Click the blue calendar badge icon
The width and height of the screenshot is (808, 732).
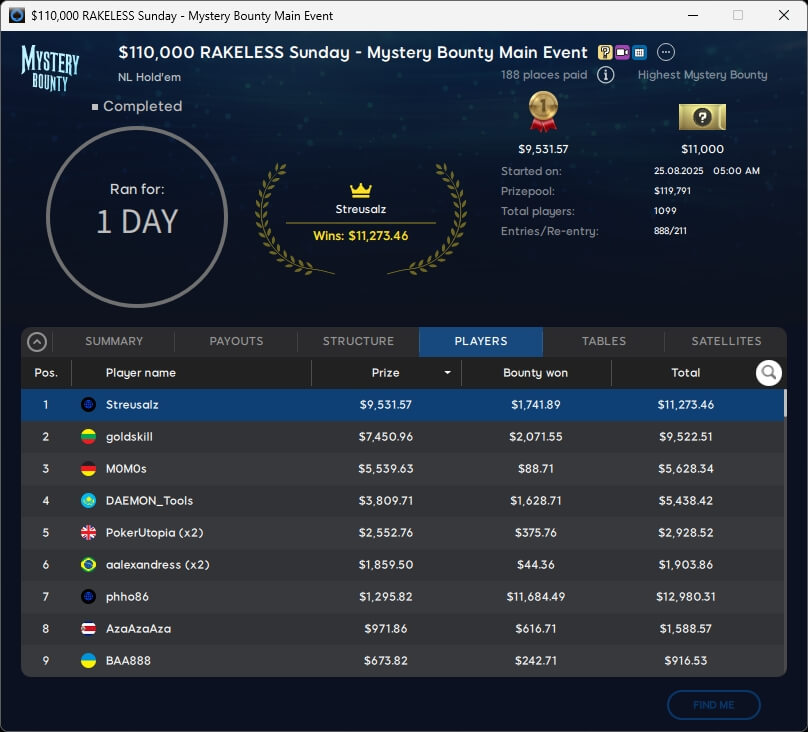coord(639,52)
